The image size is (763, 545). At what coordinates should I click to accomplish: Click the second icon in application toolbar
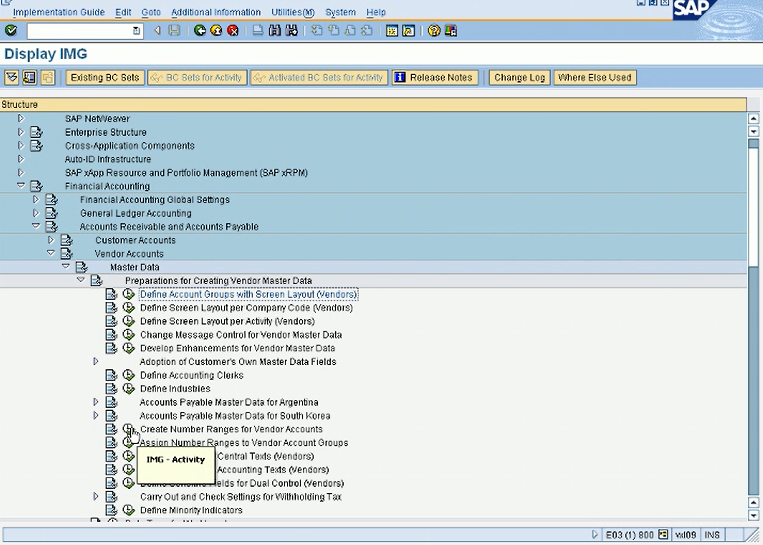[29, 77]
